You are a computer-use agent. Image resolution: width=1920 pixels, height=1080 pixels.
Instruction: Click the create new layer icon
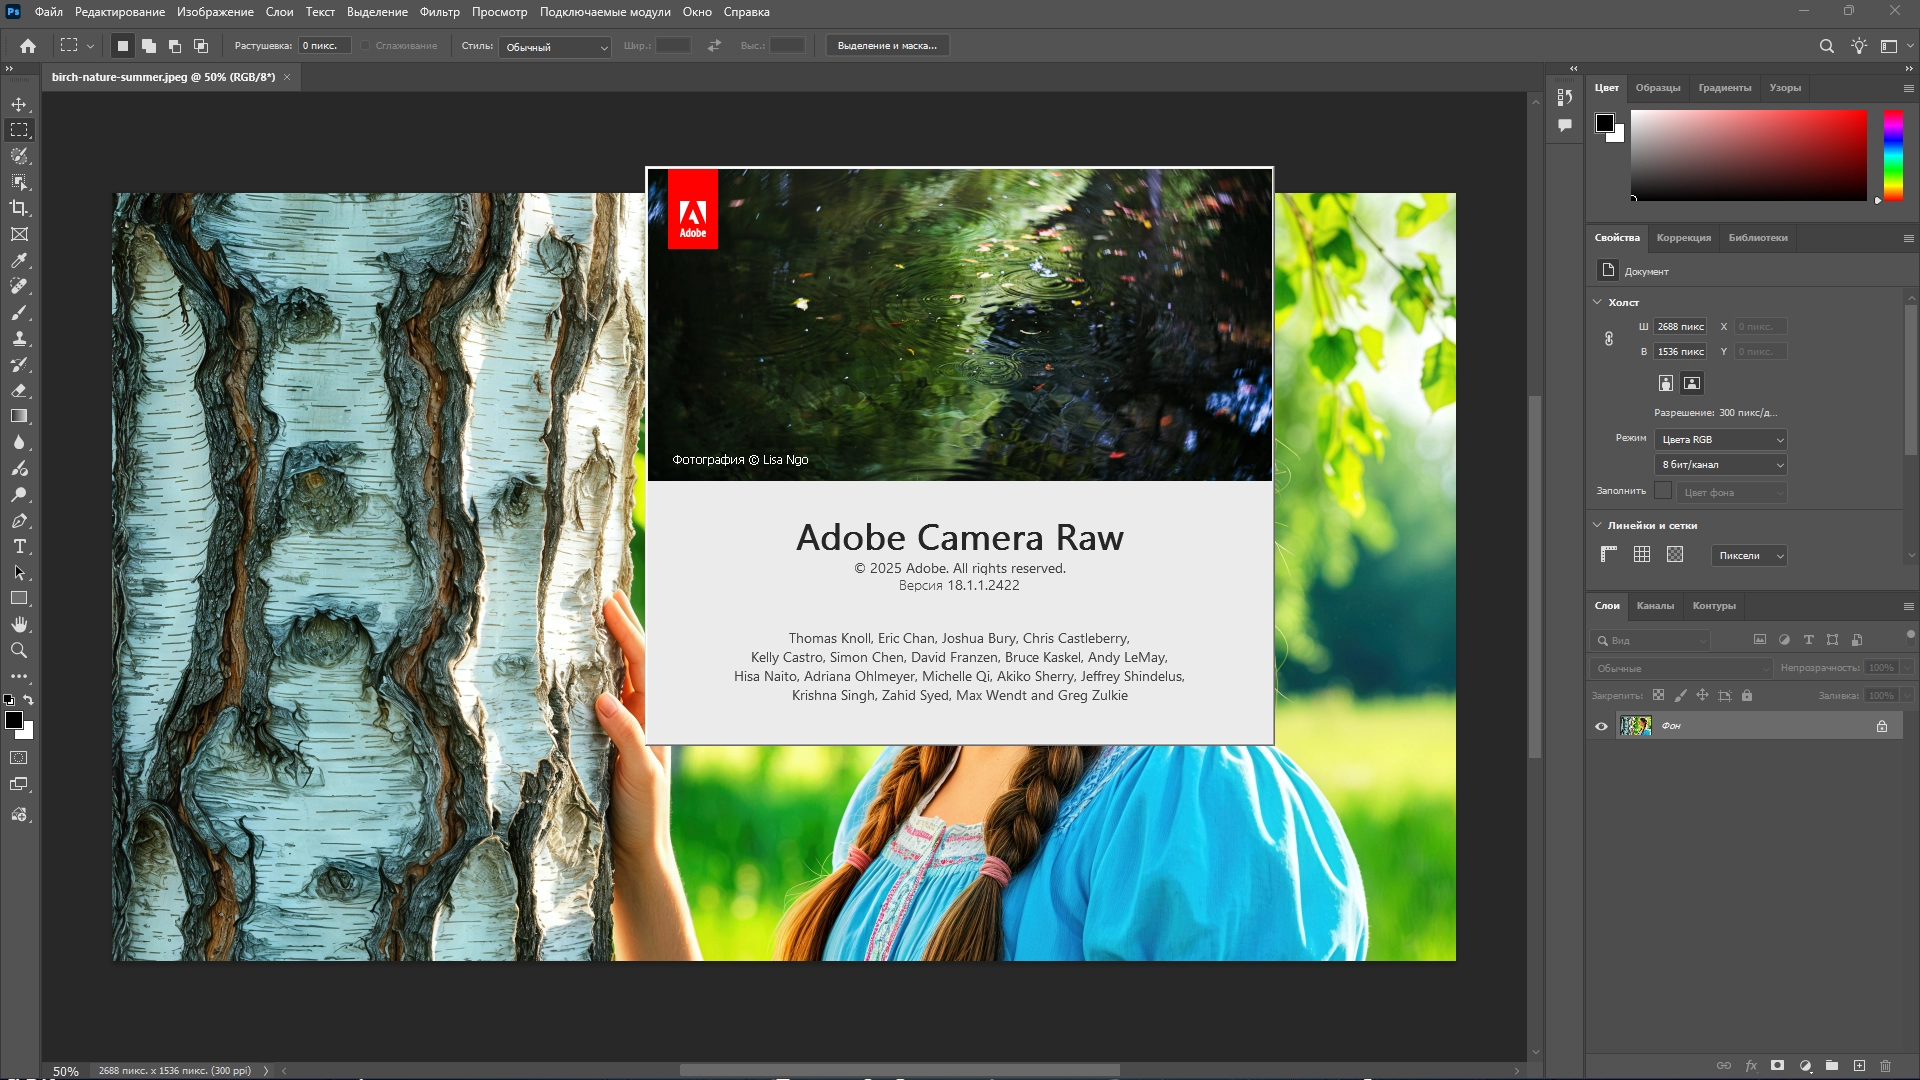coord(1859,1066)
